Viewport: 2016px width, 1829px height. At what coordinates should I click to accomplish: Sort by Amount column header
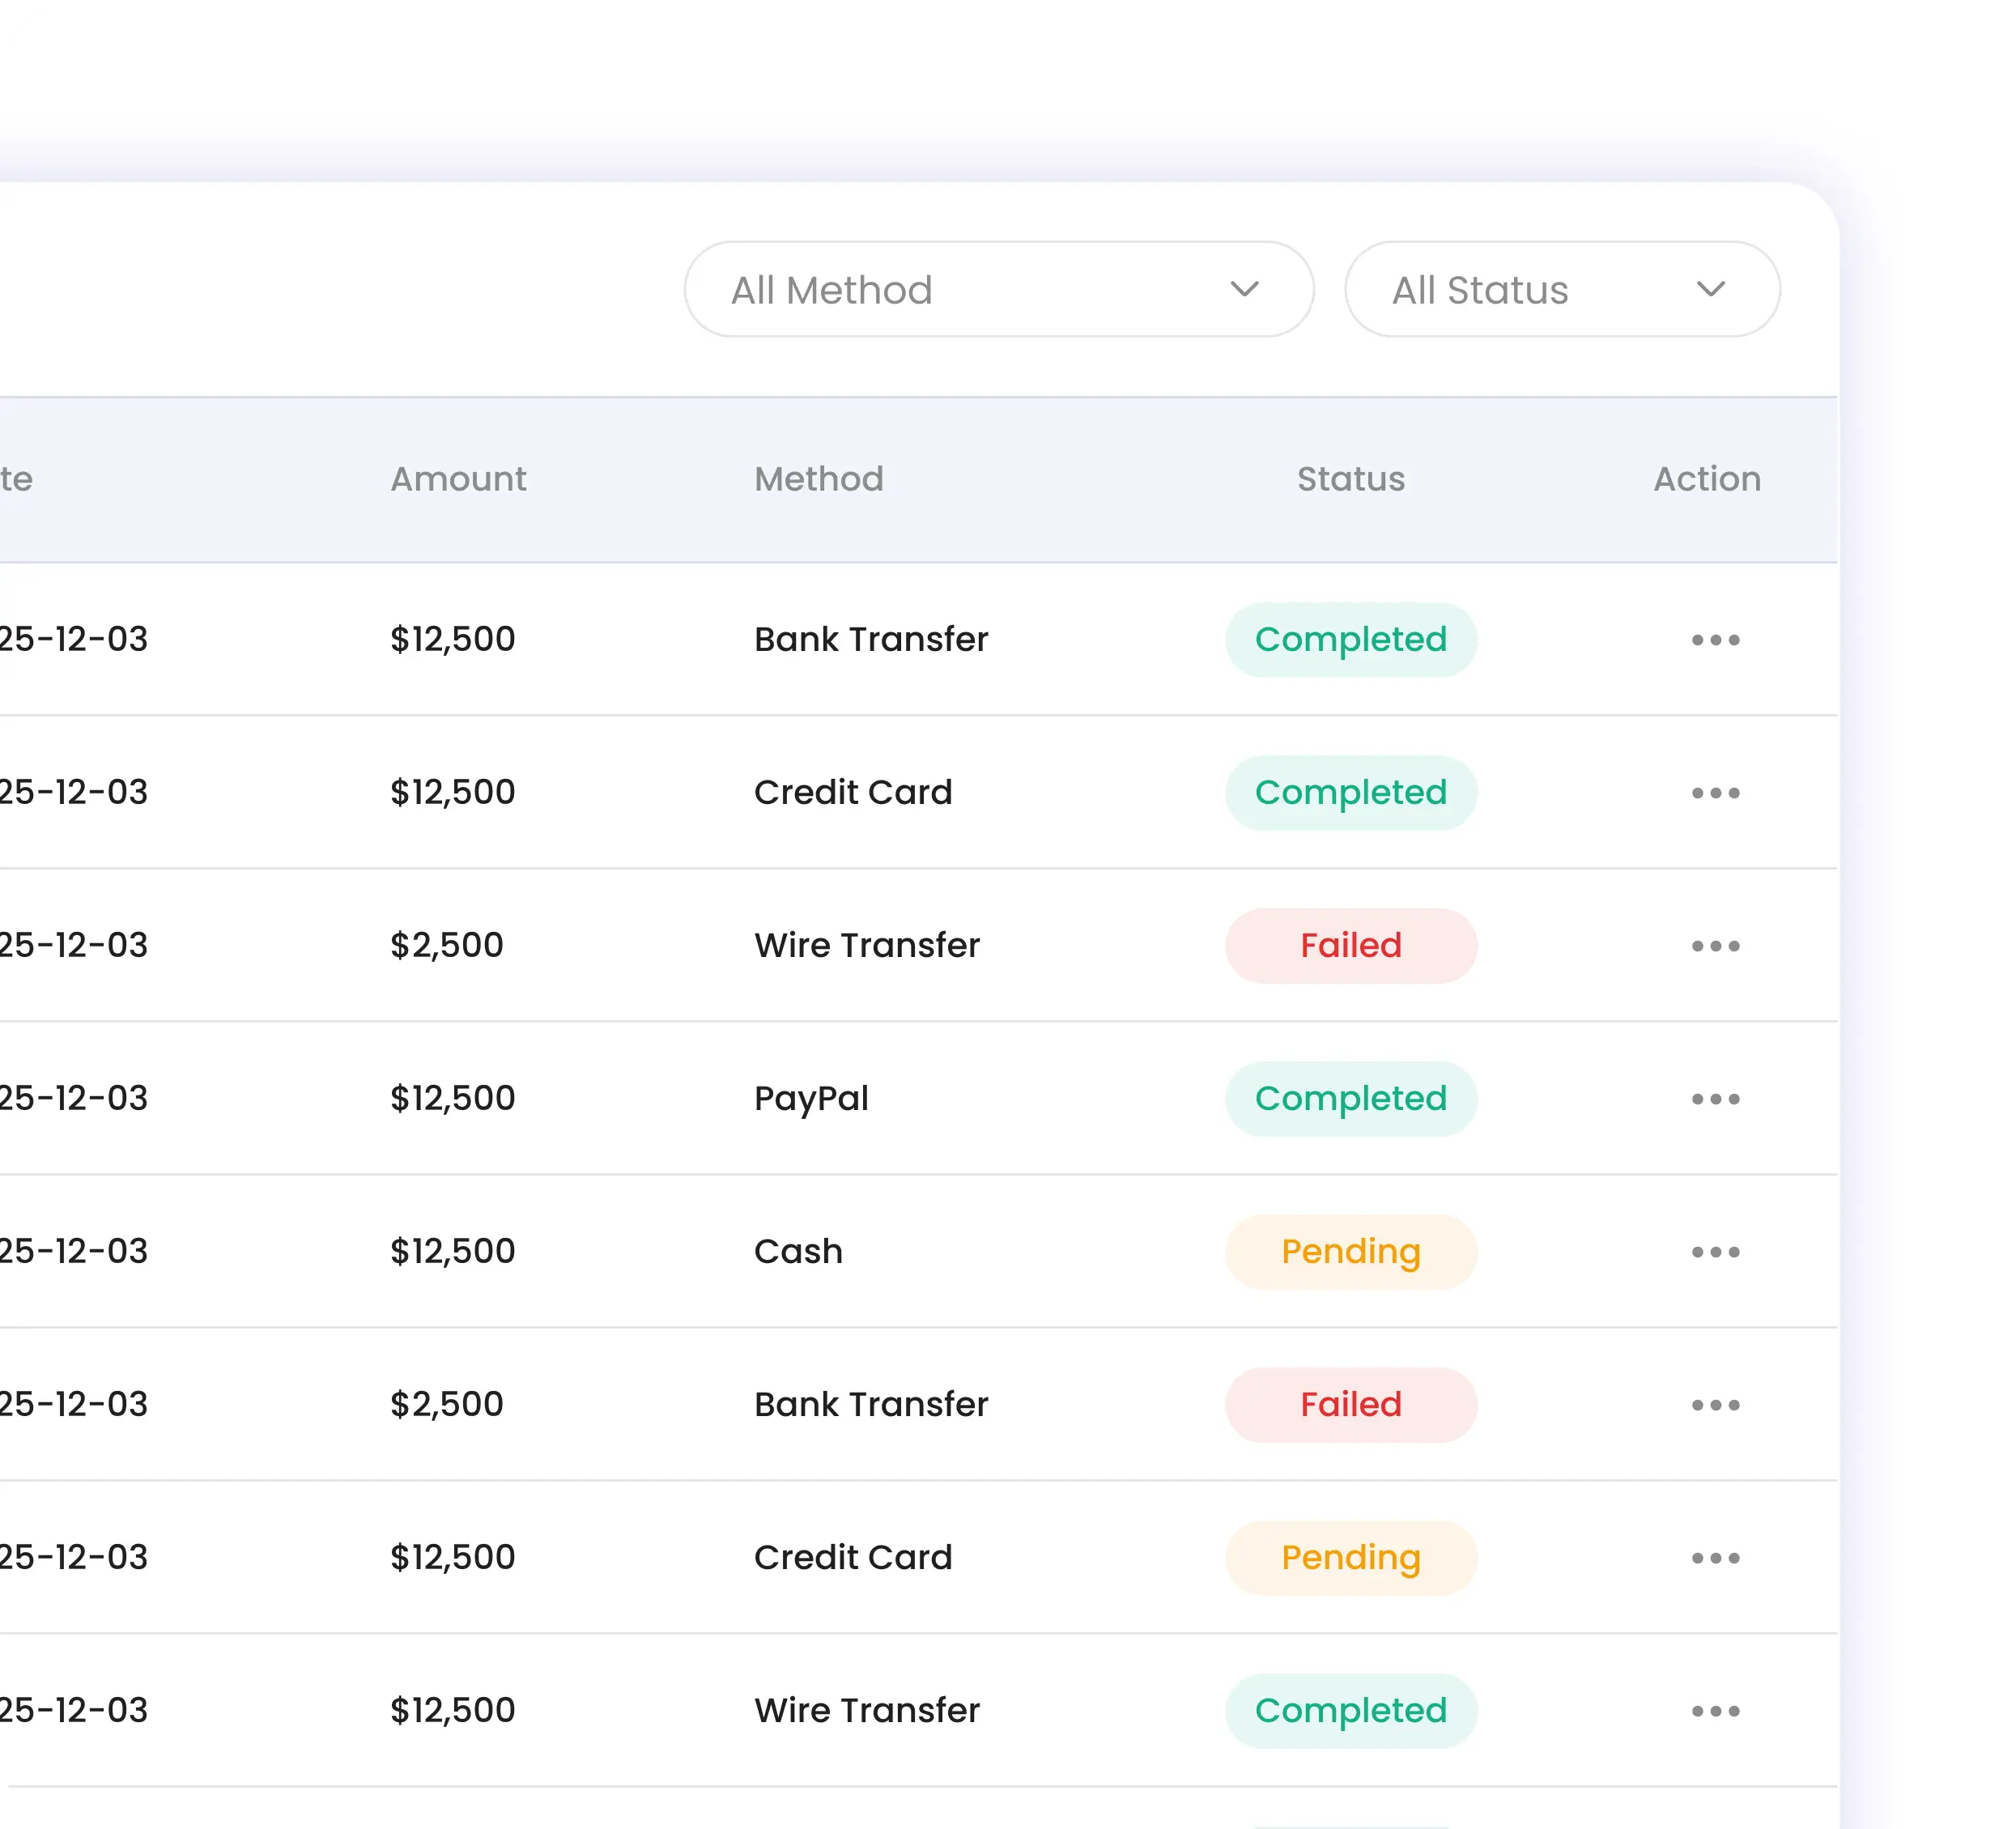pos(458,479)
